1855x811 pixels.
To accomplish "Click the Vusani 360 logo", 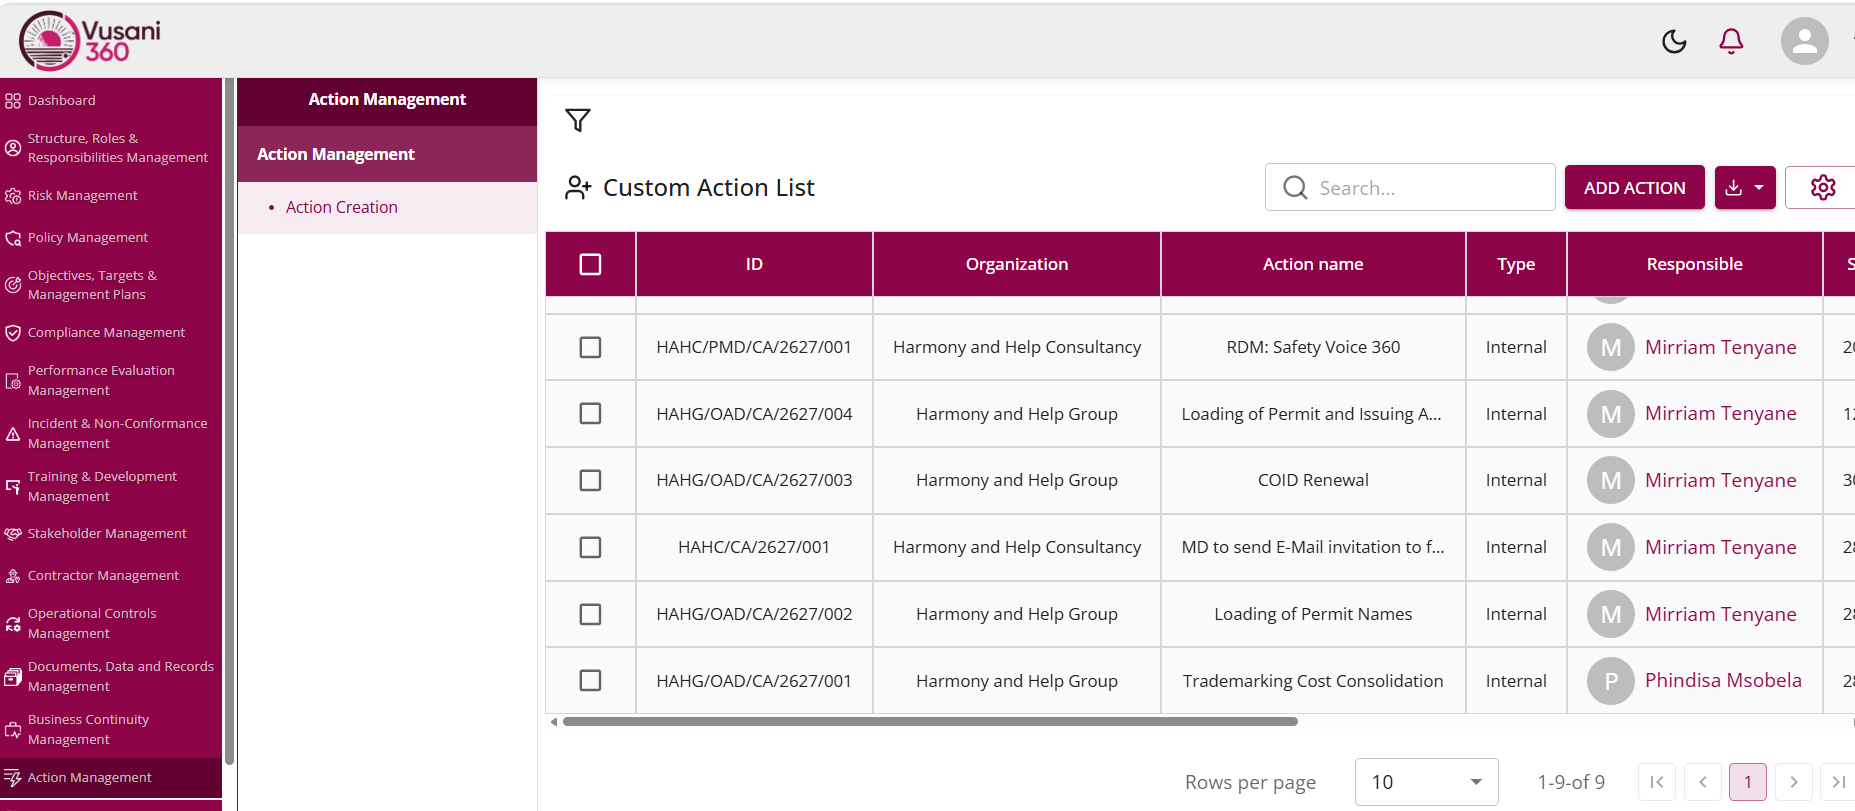I will 90,40.
